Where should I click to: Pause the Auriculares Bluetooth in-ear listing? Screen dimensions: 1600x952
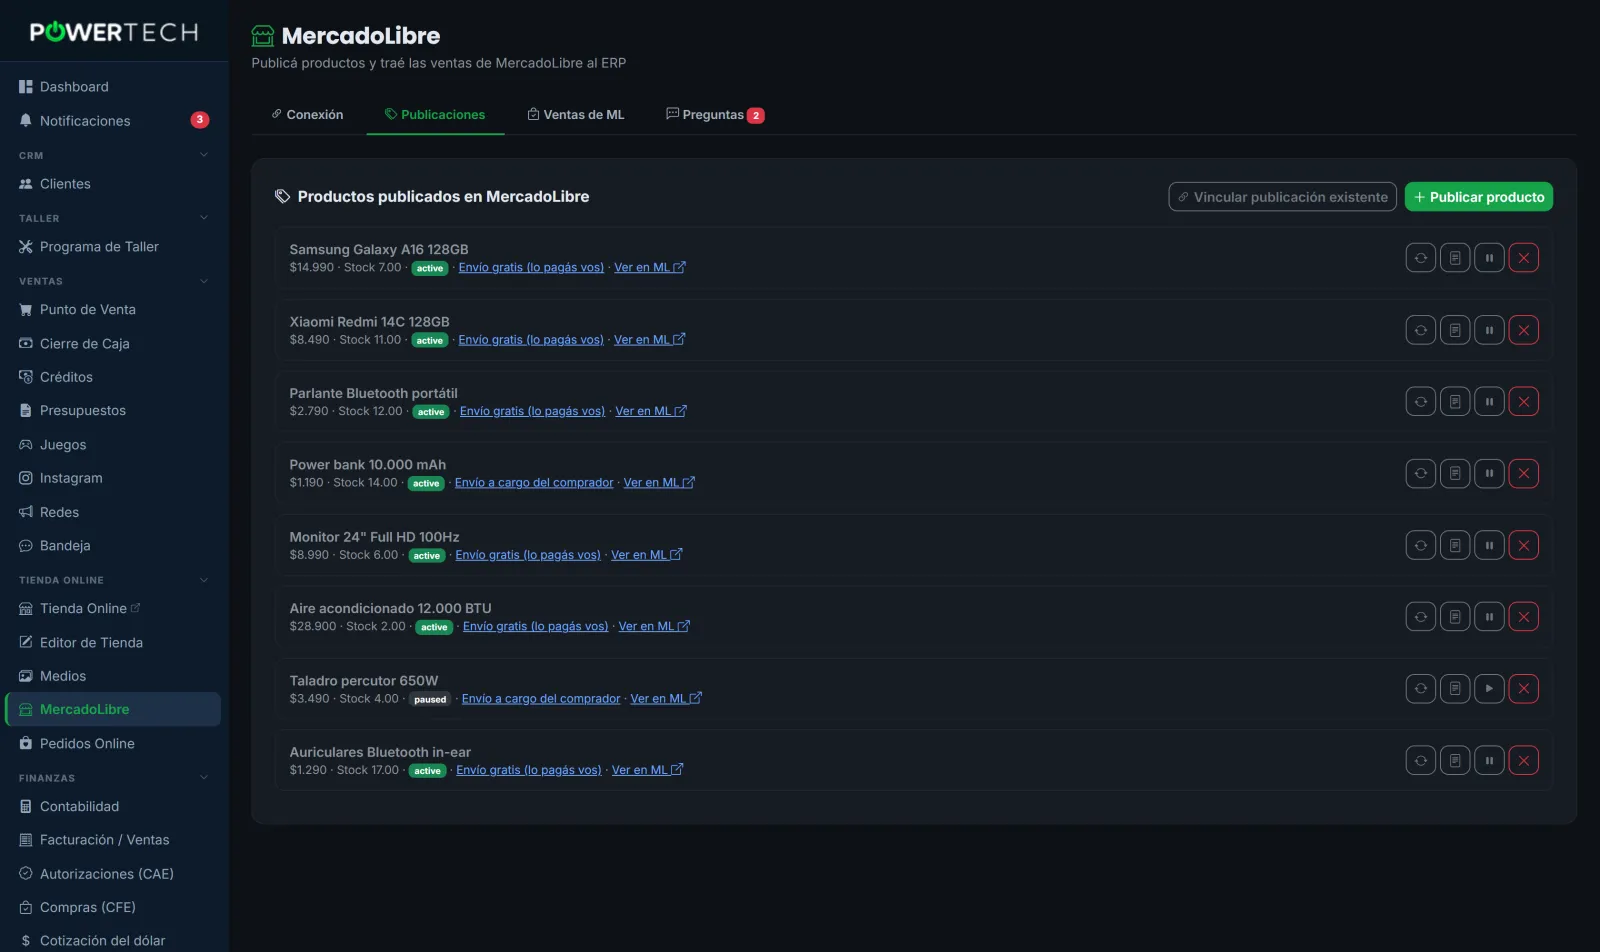pyautogui.click(x=1489, y=761)
